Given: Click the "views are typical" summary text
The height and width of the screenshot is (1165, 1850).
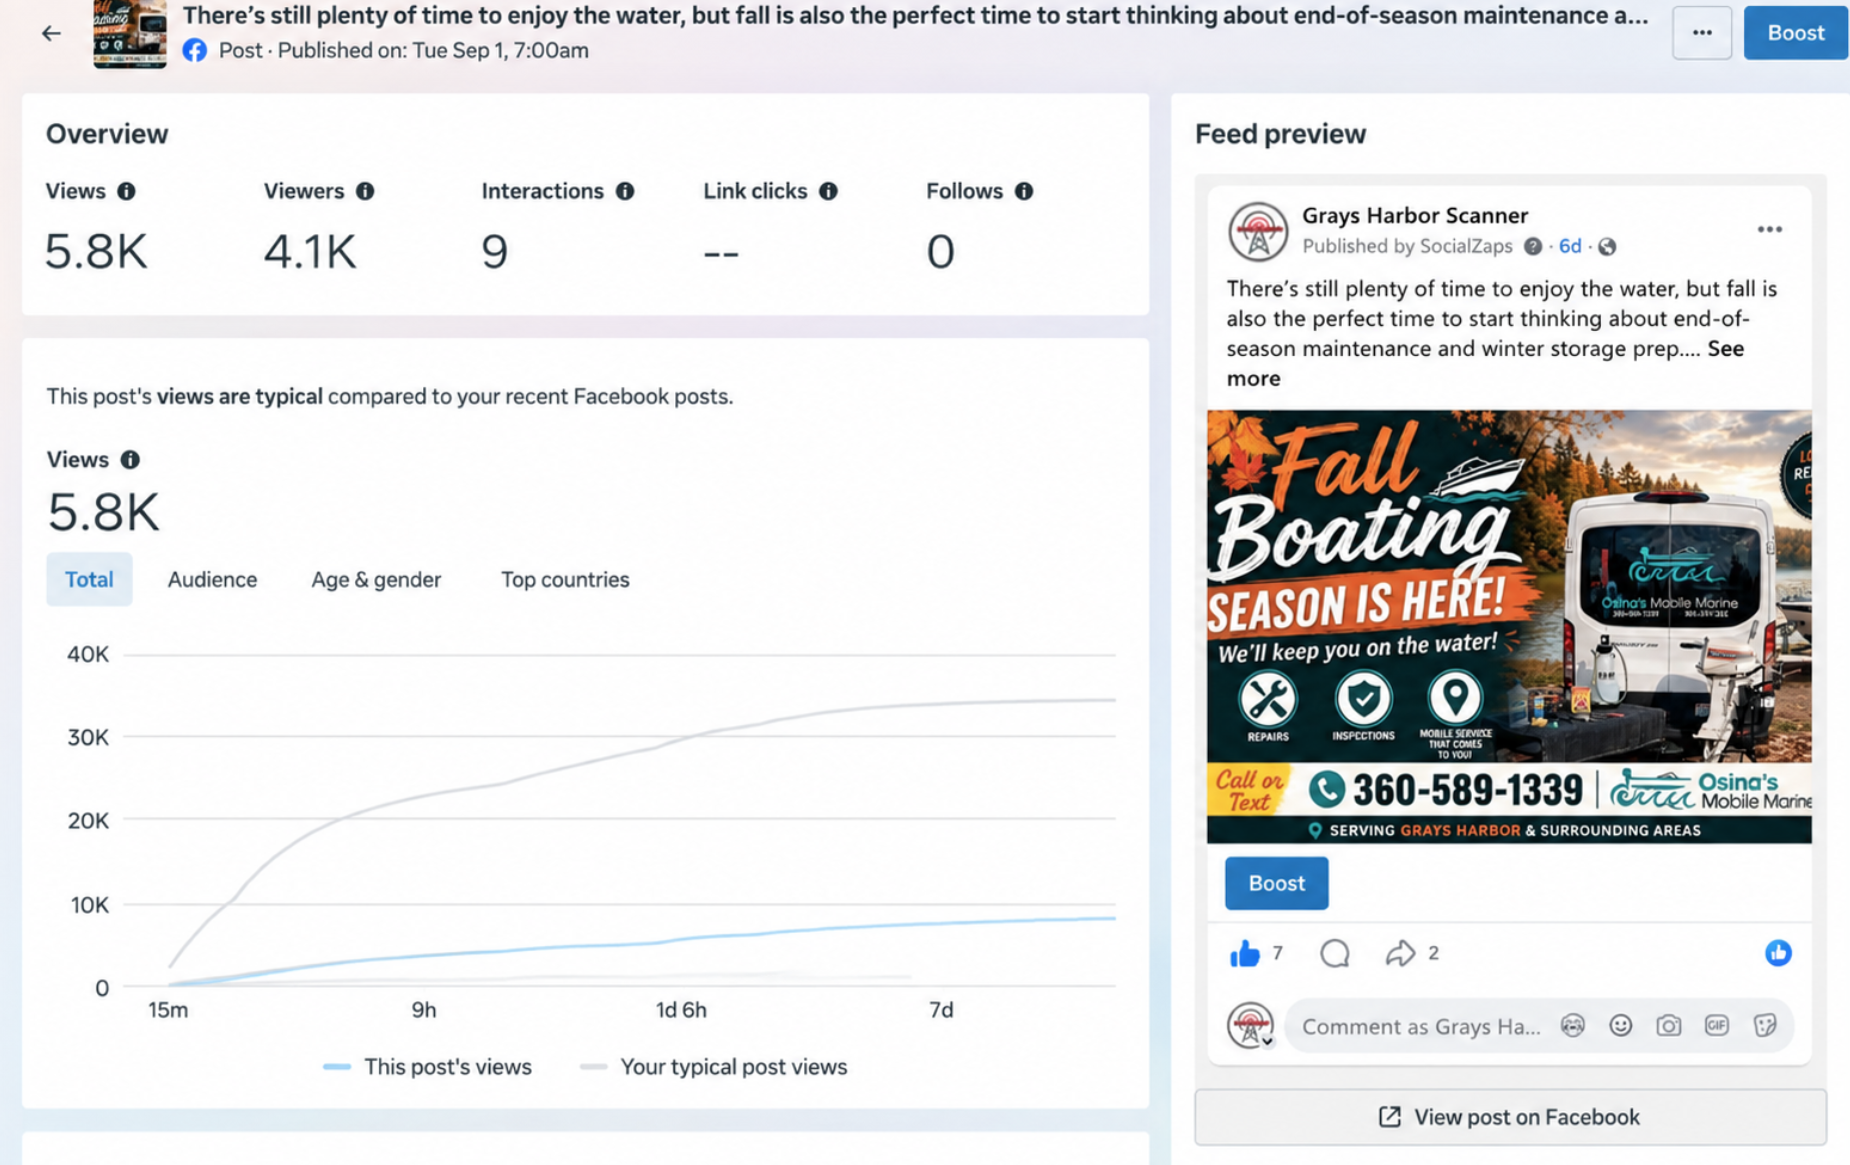Looking at the screenshot, I should tap(240, 397).
